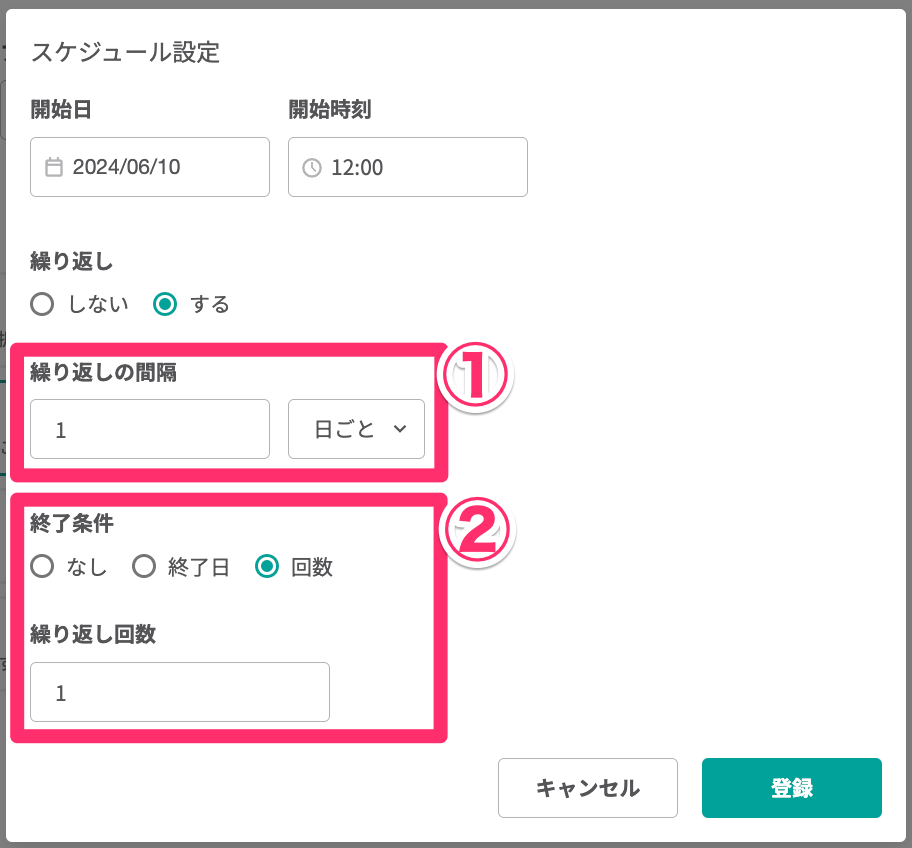Click the 繰り返しの間隔 label
The image size is (912, 848).
[x=105, y=373]
